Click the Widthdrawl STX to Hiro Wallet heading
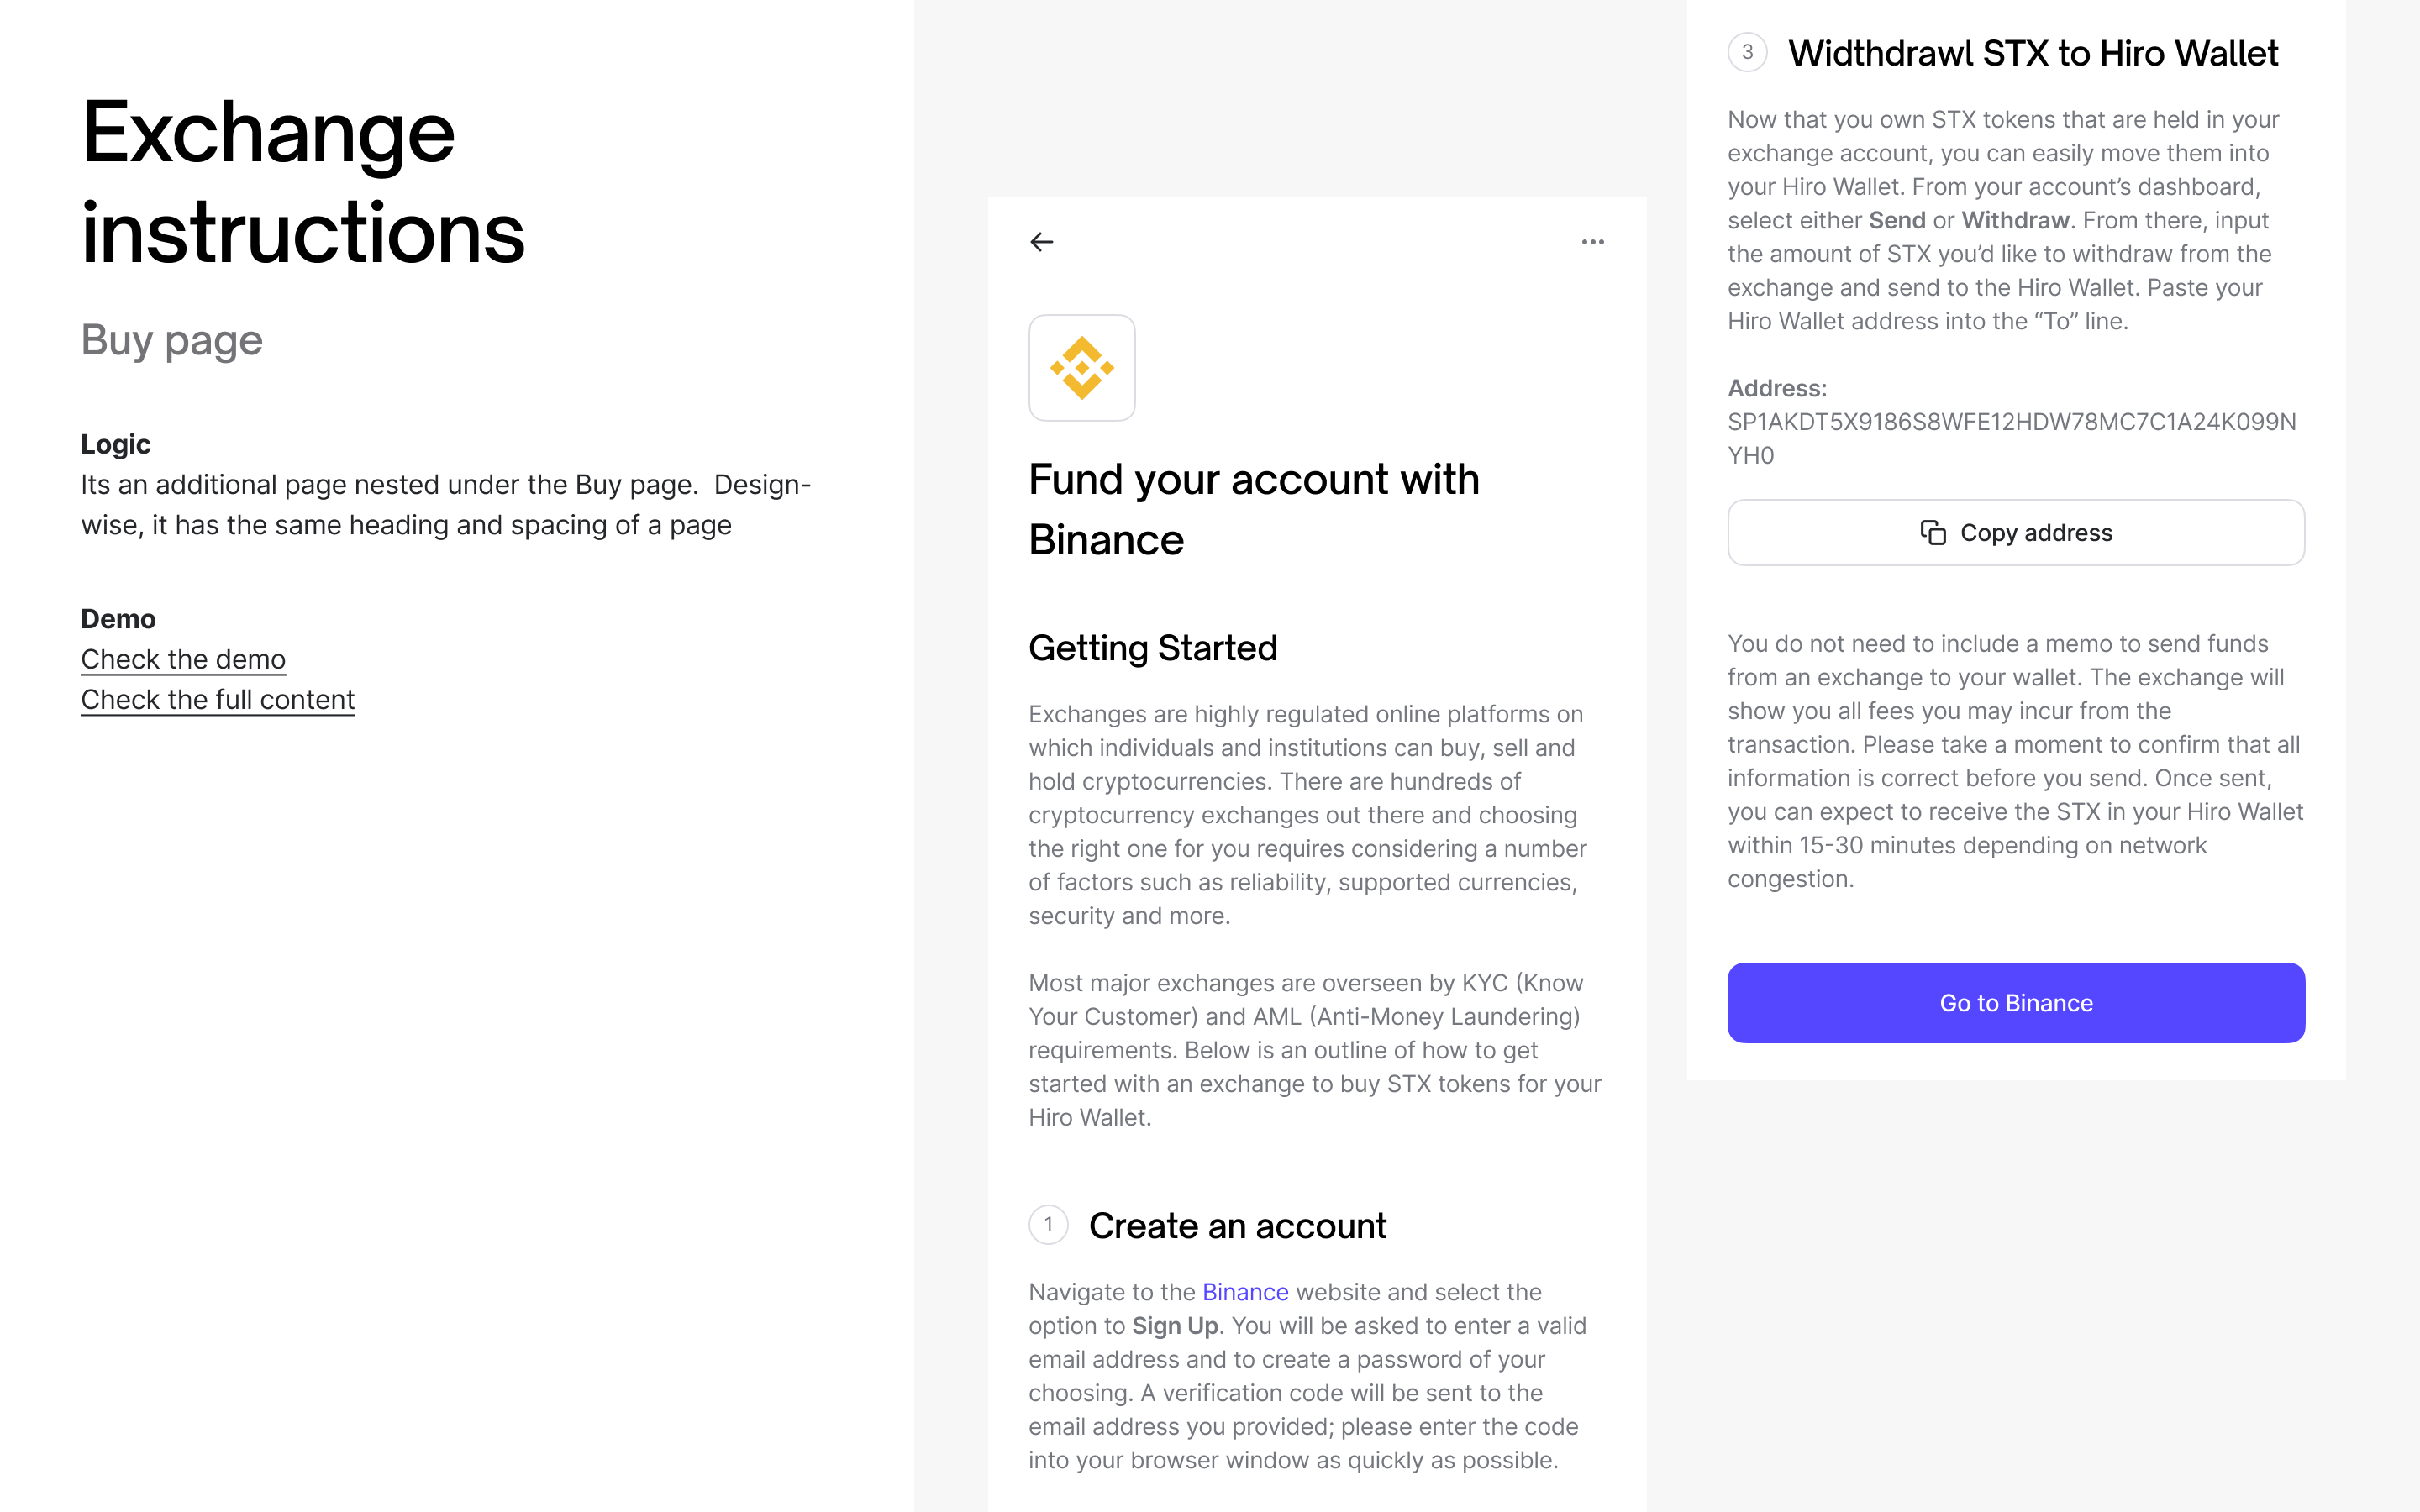This screenshot has width=2420, height=1512. pyautogui.click(x=2035, y=52)
